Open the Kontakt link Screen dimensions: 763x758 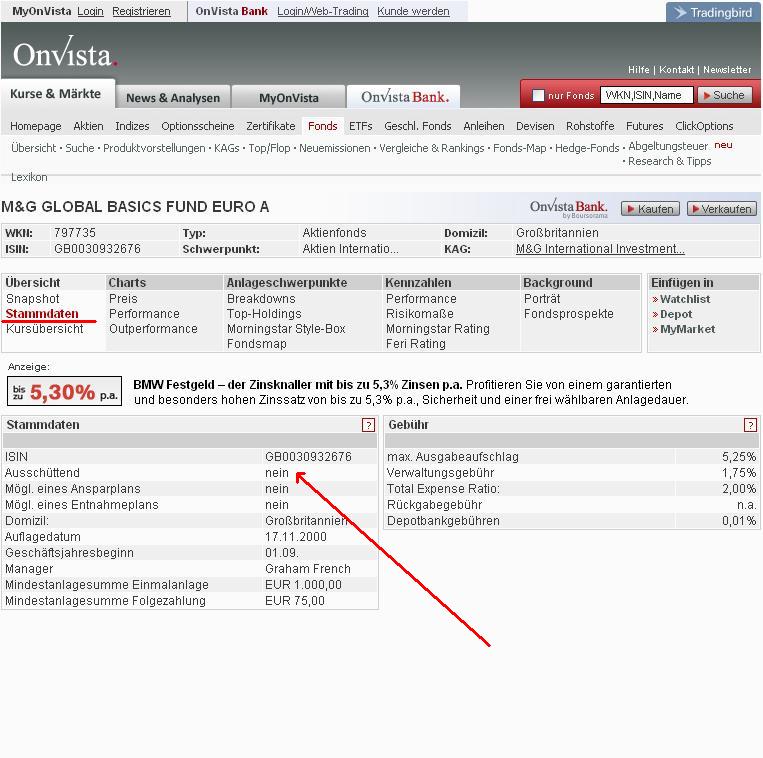pyautogui.click(x=676, y=70)
